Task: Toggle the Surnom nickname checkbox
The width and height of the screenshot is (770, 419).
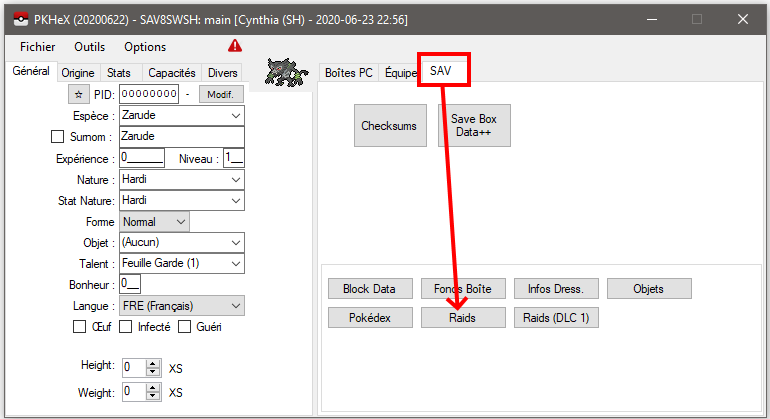Action: tap(57, 136)
